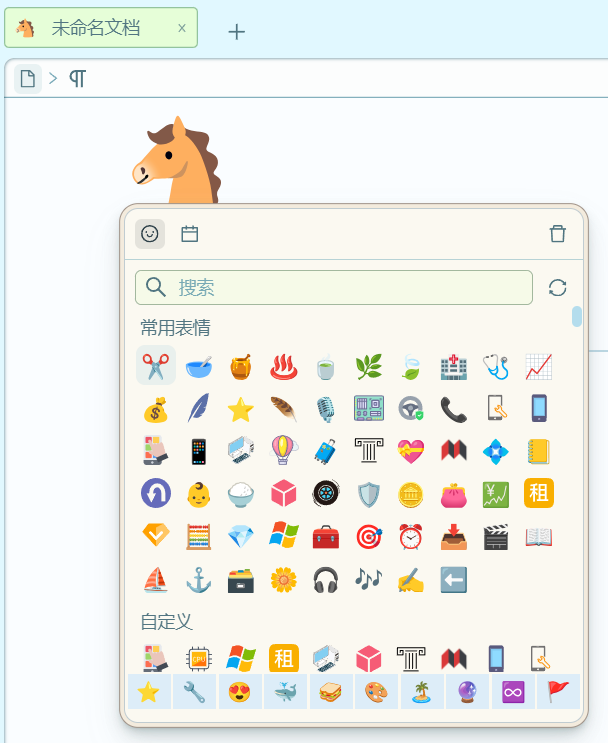This screenshot has height=743, width=608.
Task: Select the Windows logo emoji in 自定义 section
Action: point(241,658)
